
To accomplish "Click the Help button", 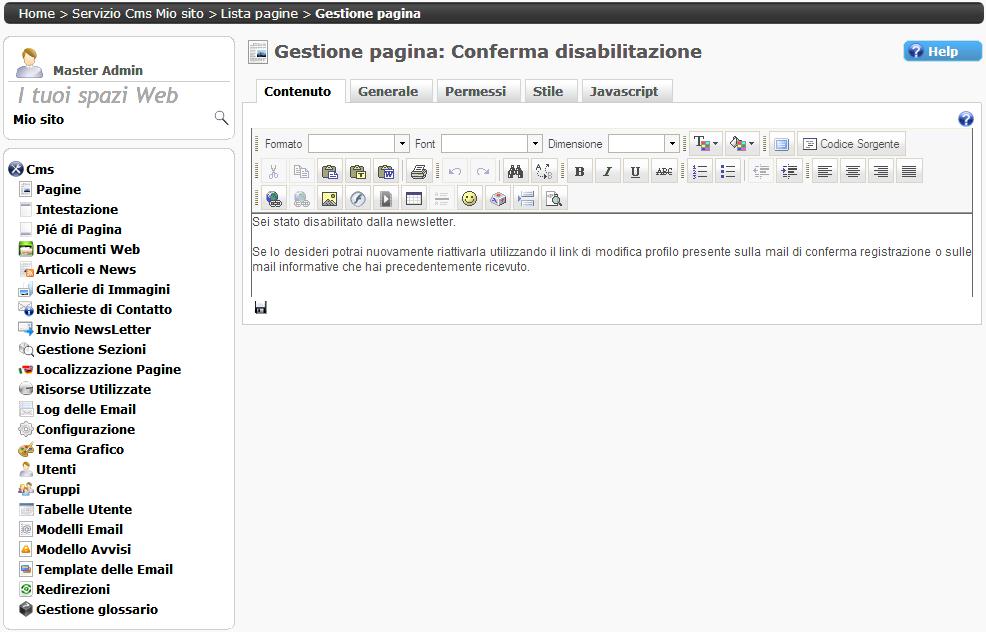I will 942,52.
